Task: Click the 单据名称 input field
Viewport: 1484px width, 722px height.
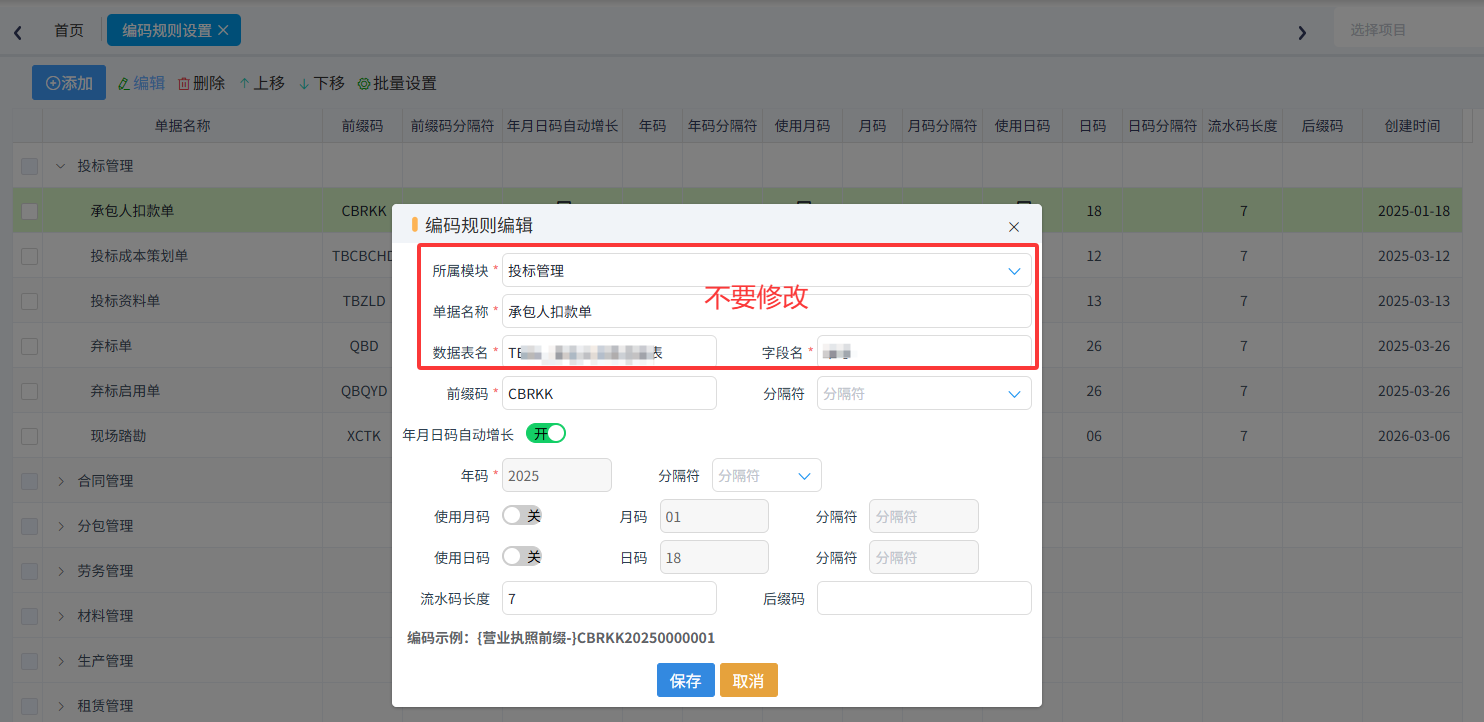Action: coord(767,311)
